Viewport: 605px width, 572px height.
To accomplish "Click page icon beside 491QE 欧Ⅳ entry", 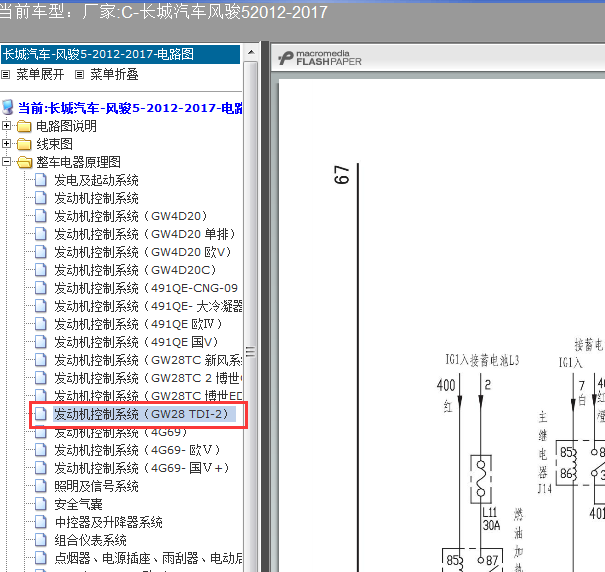I will [41, 324].
